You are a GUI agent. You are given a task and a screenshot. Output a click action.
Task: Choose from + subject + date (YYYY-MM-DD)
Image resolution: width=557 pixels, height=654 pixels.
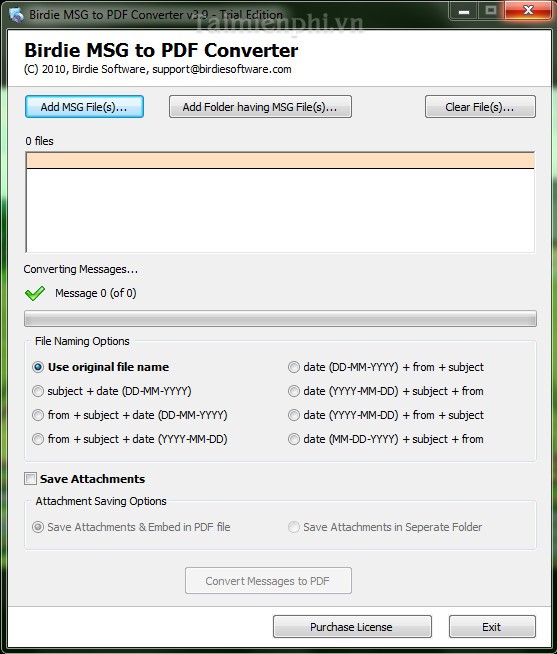(x=130, y=439)
